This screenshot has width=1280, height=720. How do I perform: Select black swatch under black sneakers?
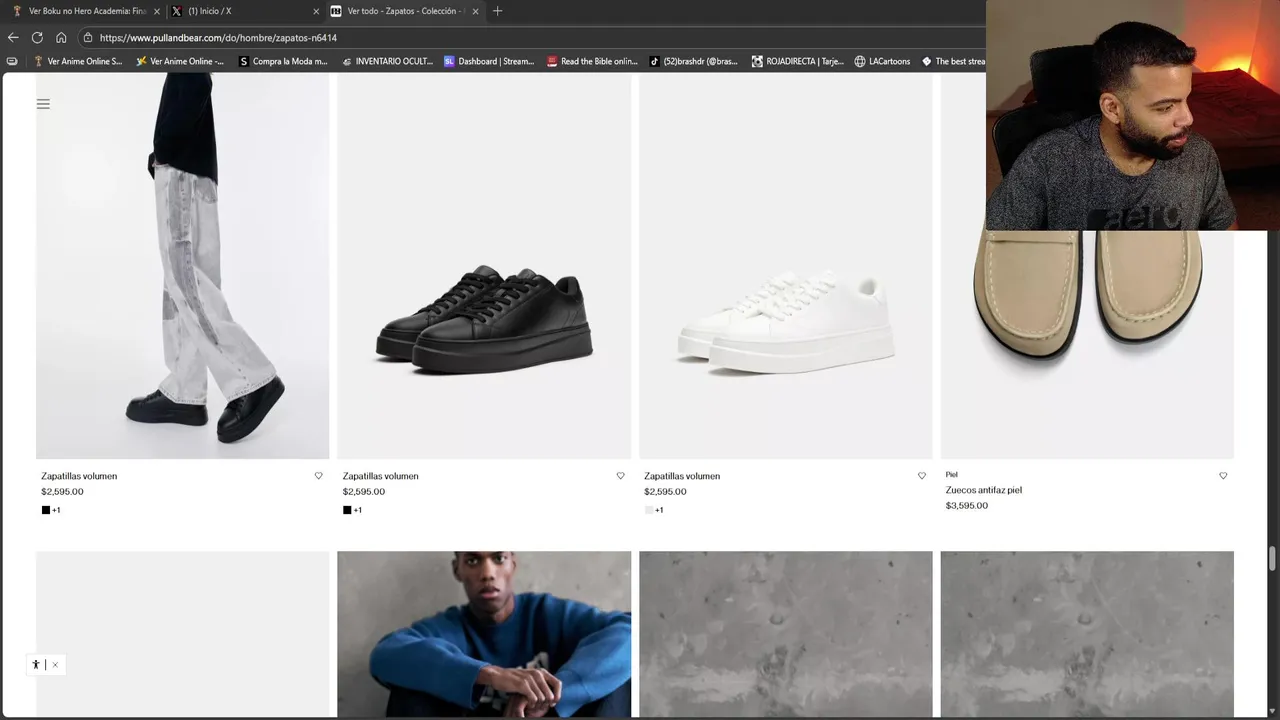pos(347,510)
